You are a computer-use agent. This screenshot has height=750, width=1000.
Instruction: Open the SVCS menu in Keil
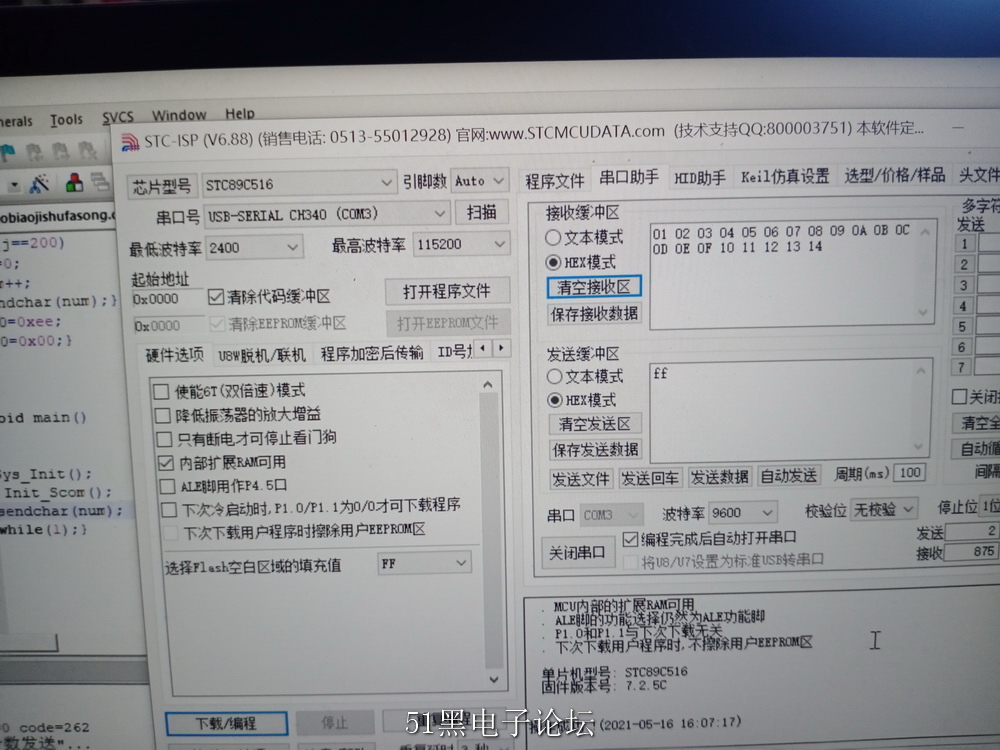point(118,117)
